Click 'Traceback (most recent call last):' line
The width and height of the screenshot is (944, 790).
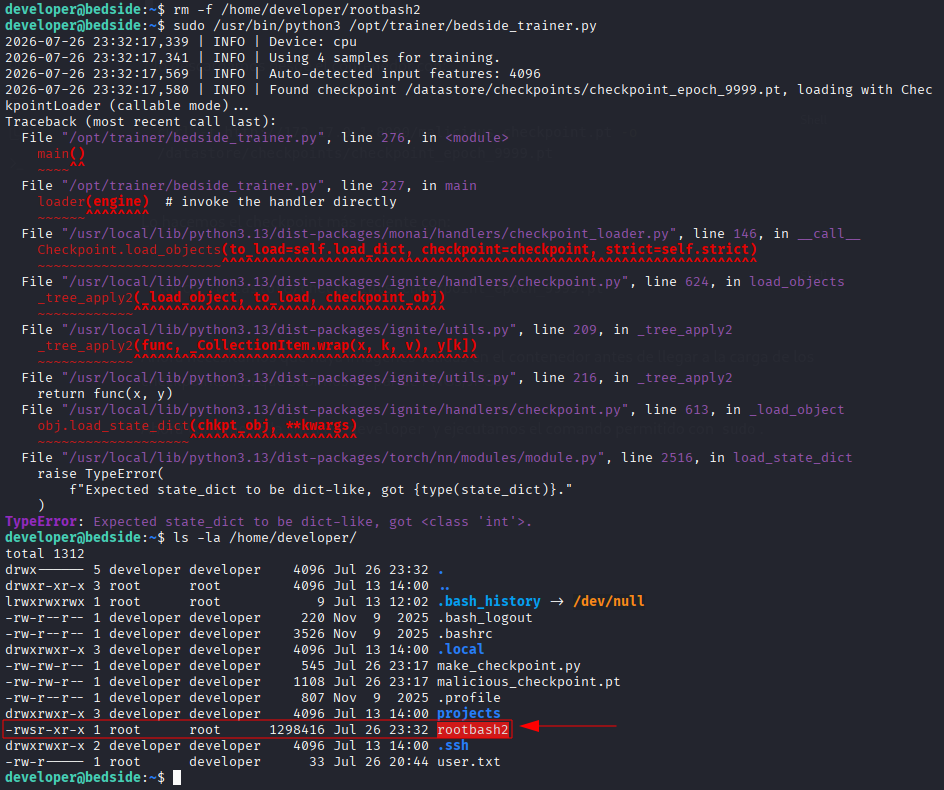click(x=141, y=122)
